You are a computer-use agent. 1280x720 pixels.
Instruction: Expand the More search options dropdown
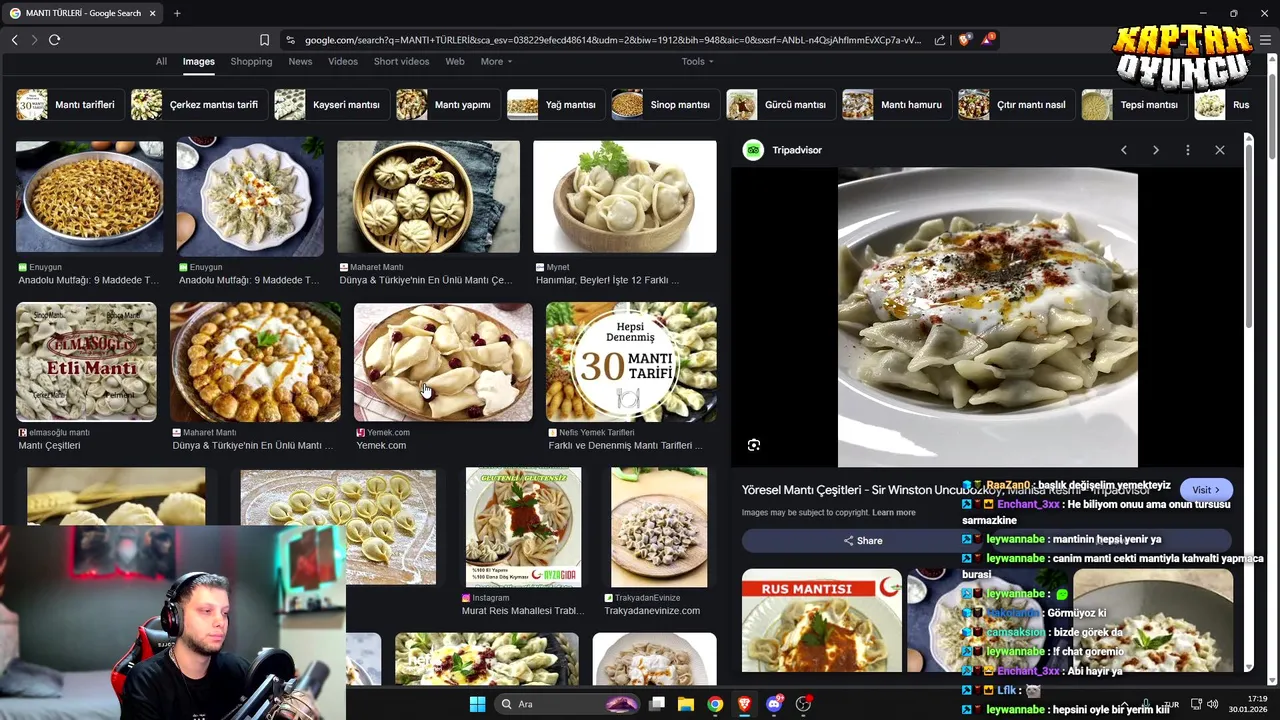coord(496,61)
